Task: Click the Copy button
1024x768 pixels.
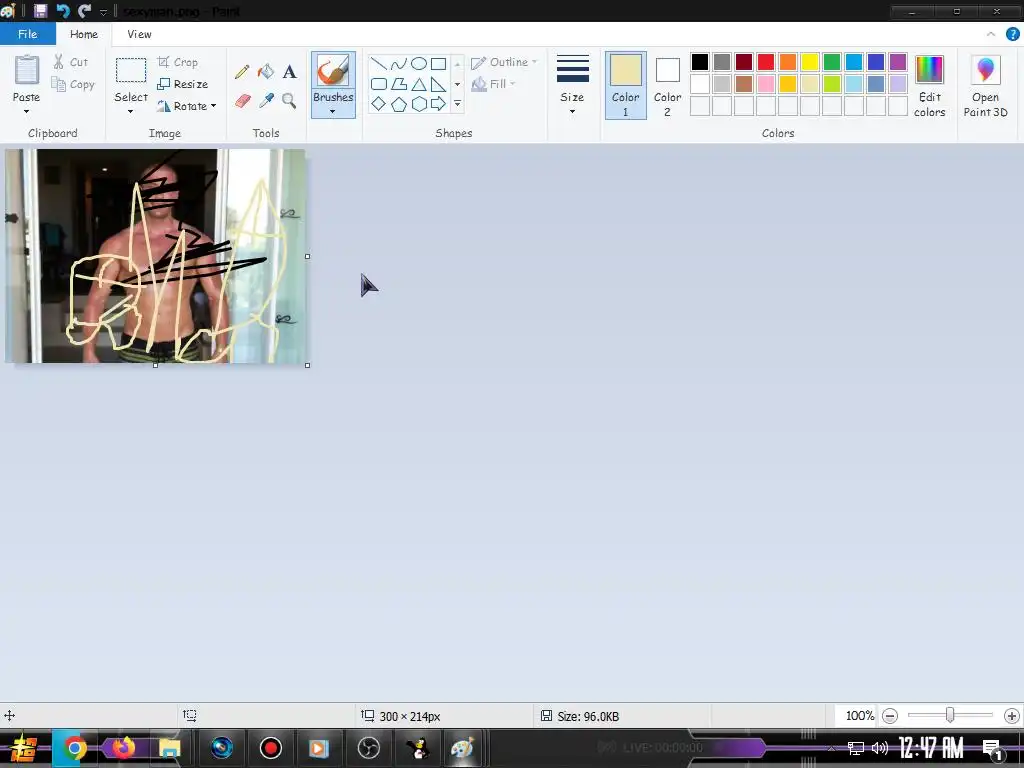Action: [73, 84]
